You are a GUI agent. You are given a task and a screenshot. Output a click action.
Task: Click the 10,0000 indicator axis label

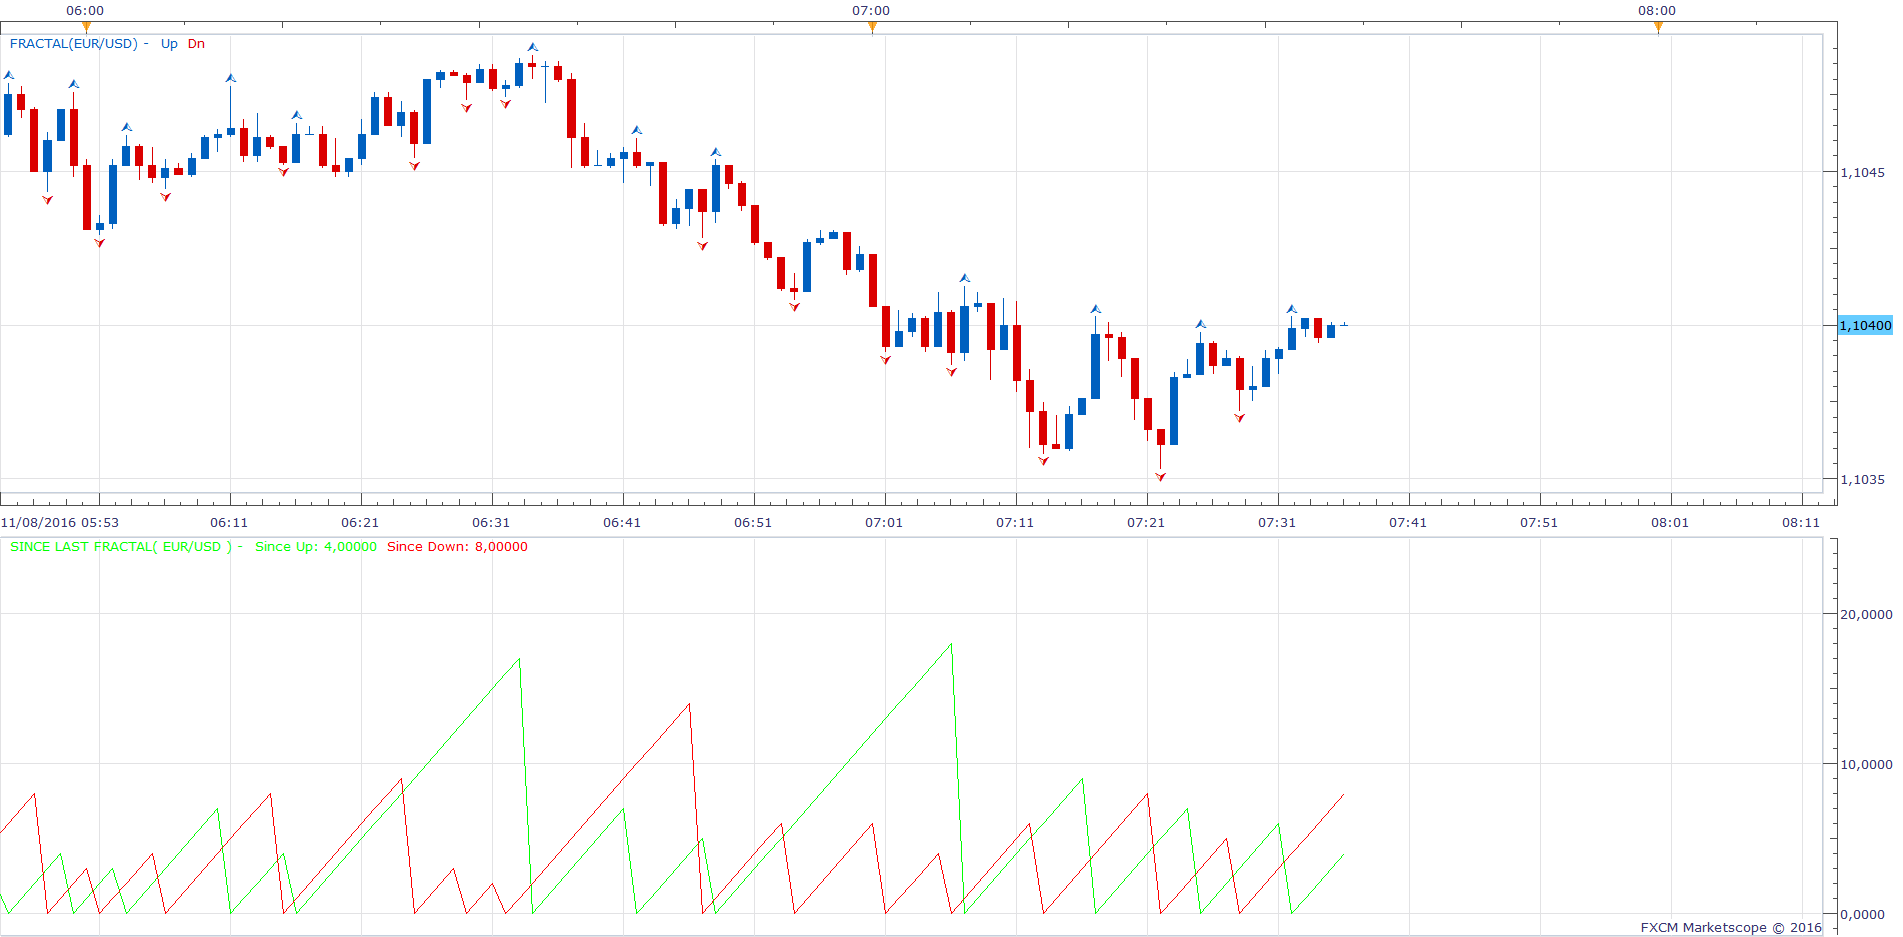[1866, 764]
